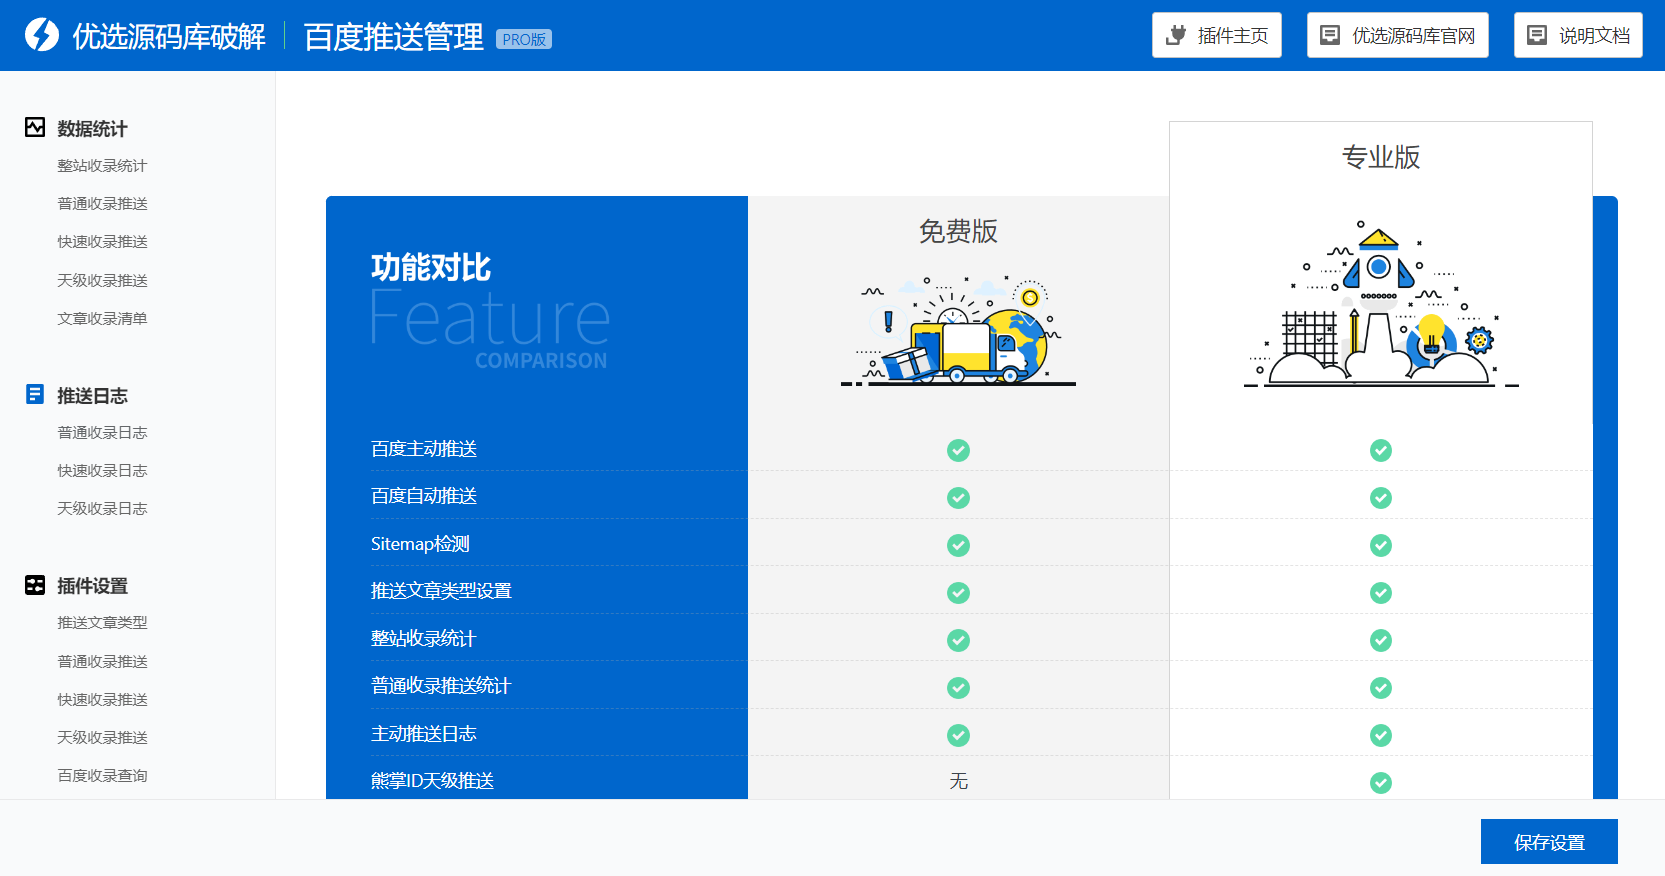1665x876 pixels.
Task: Click the lightning bolt logo icon
Action: pos(42,35)
